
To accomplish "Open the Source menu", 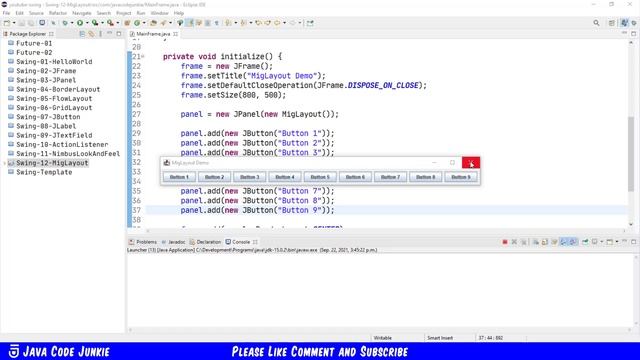I will pyautogui.click(x=36, y=13).
